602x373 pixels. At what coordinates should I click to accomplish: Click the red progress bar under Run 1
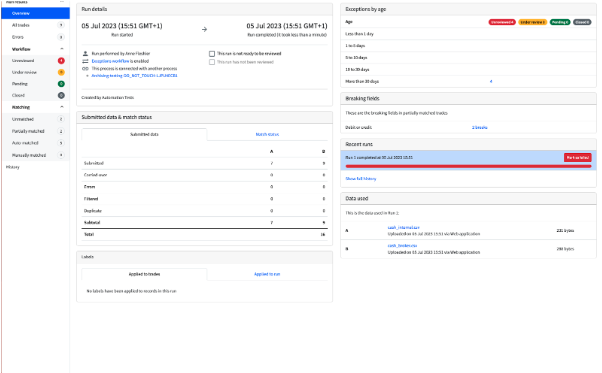468,166
